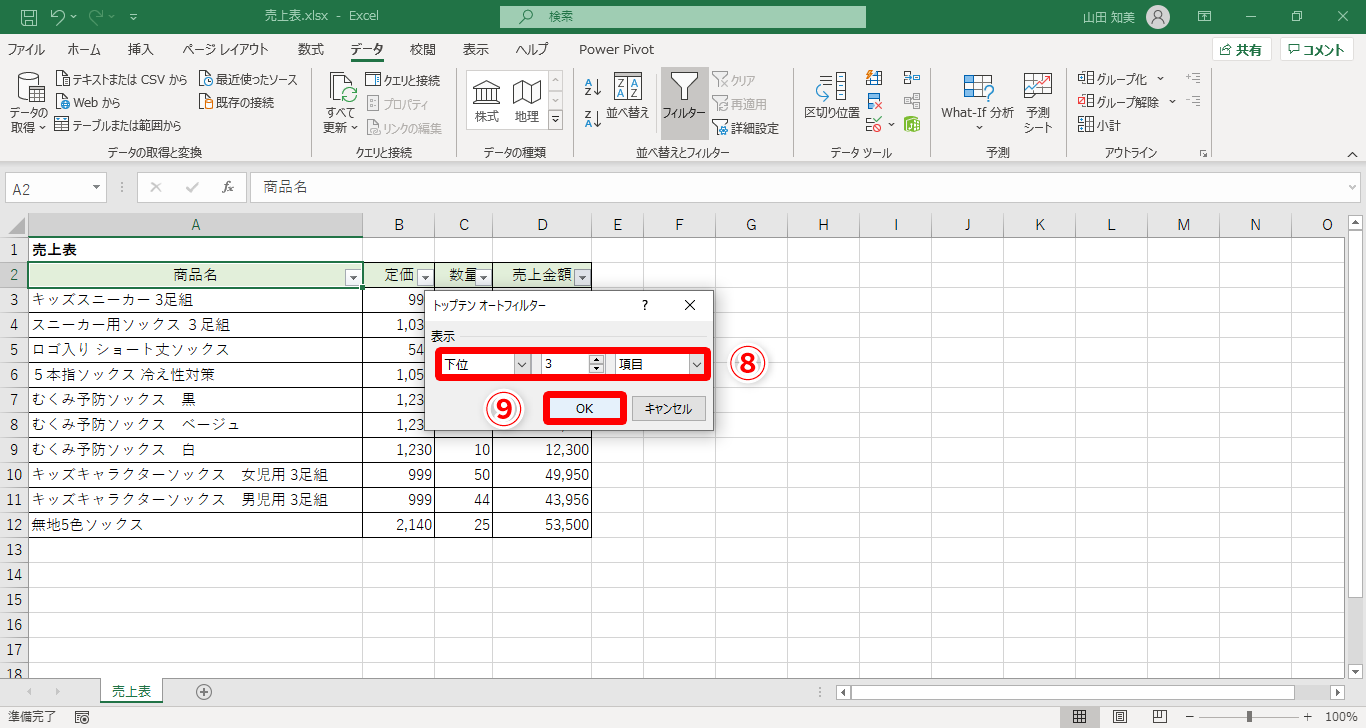Image resolution: width=1366 pixels, height=728 pixels.
Task: Click the Undo arrow in the quick access toolbar
Action: (x=58, y=17)
